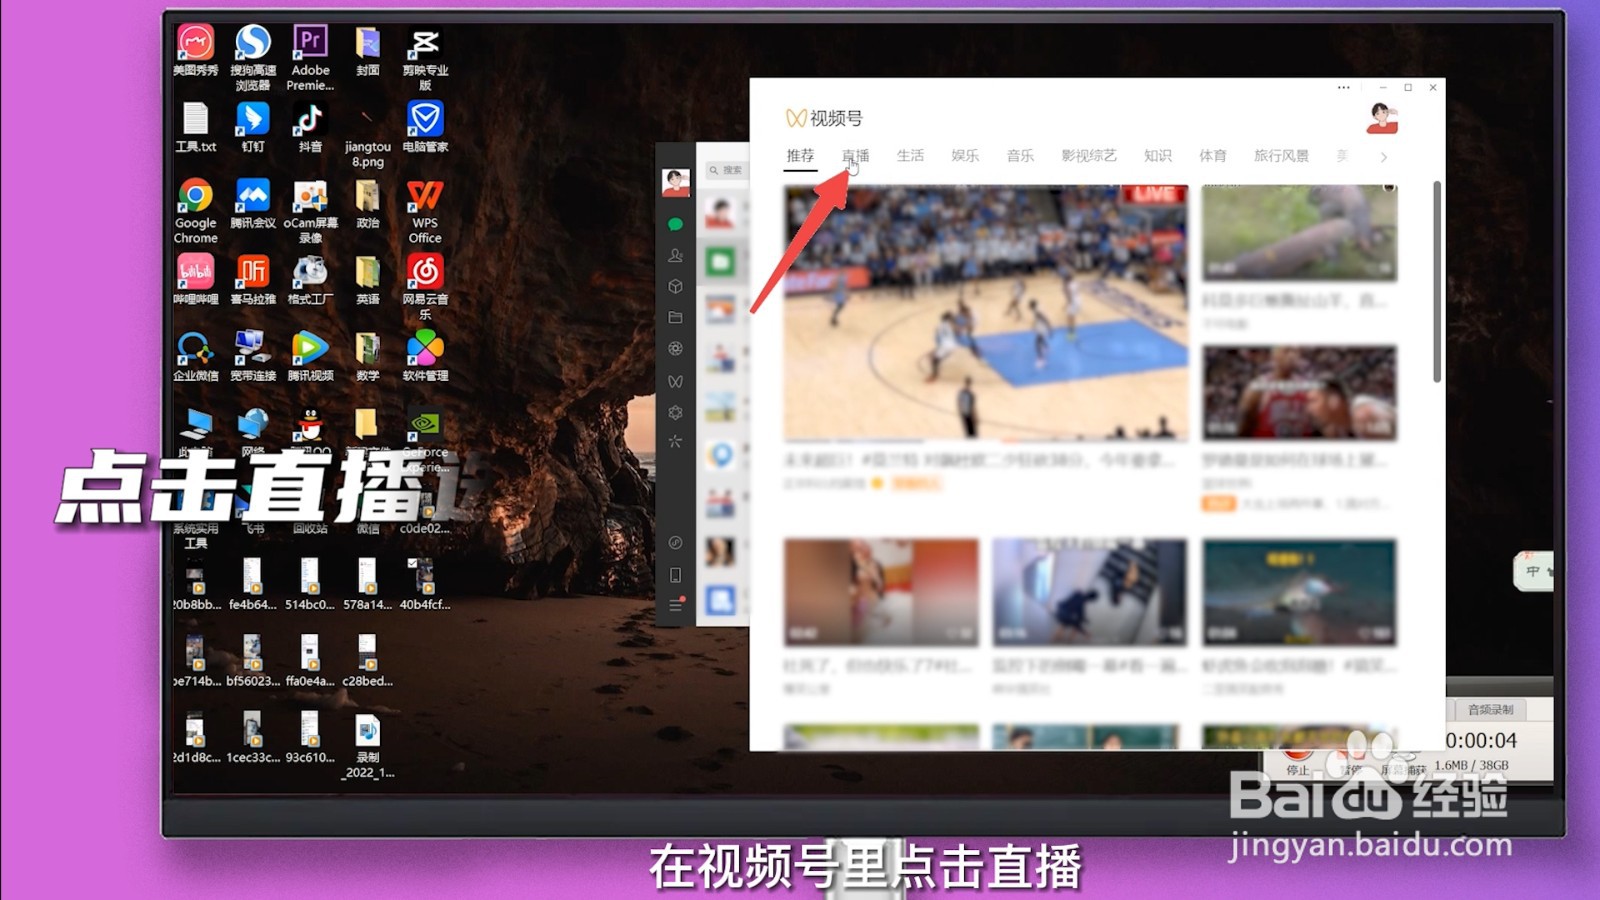Open the 剪映专业版 desktop icon
The image size is (1600, 900).
pyautogui.click(x=425, y=57)
